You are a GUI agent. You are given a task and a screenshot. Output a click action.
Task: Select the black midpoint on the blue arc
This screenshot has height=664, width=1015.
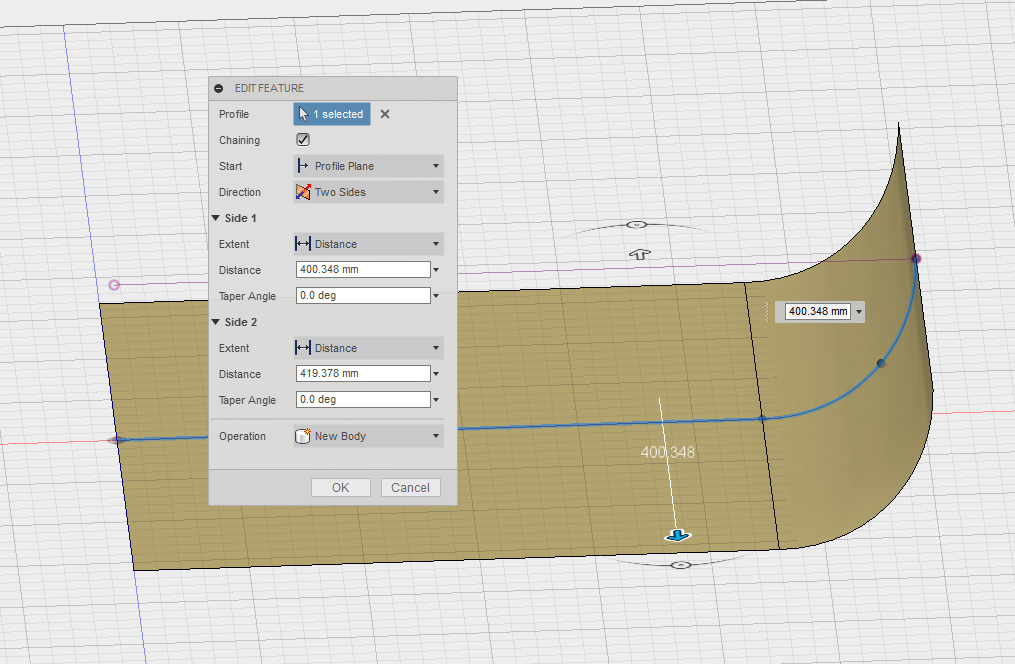[x=881, y=363]
